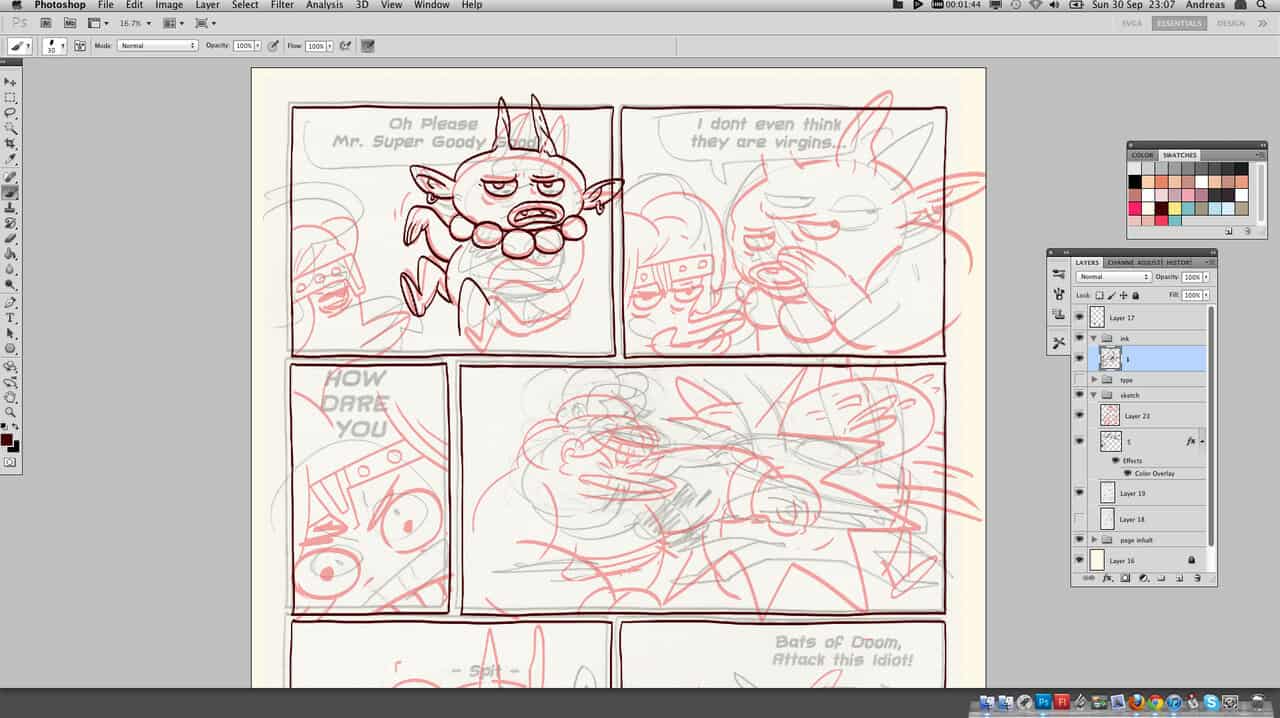1280x718 pixels.
Task: Open the brush Mode dropdown
Action: tap(158, 46)
